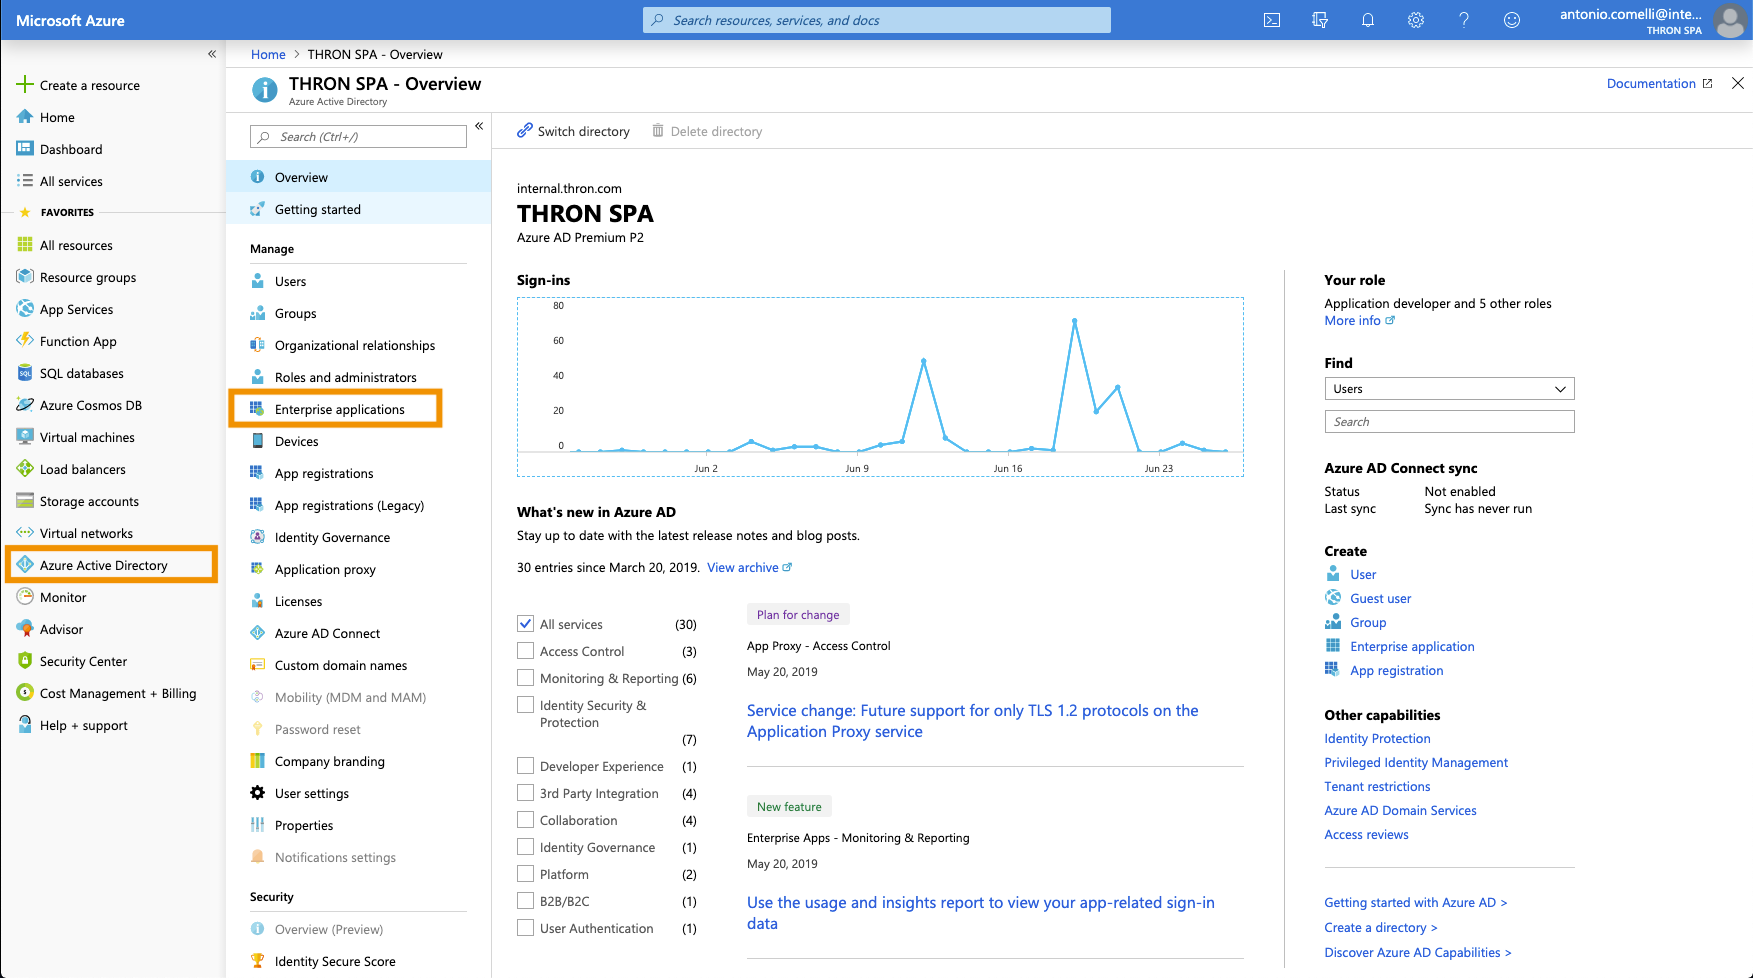This screenshot has height=978, width=1753.
Task: Click the Identity Secure Score trophy icon
Action: (257, 961)
